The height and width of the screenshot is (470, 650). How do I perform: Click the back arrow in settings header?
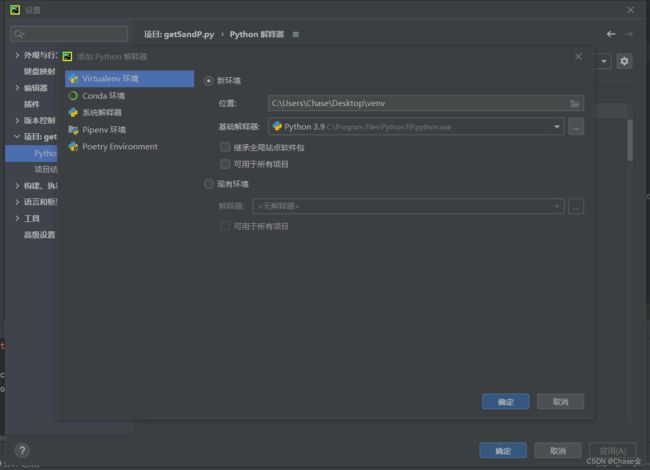(611, 34)
